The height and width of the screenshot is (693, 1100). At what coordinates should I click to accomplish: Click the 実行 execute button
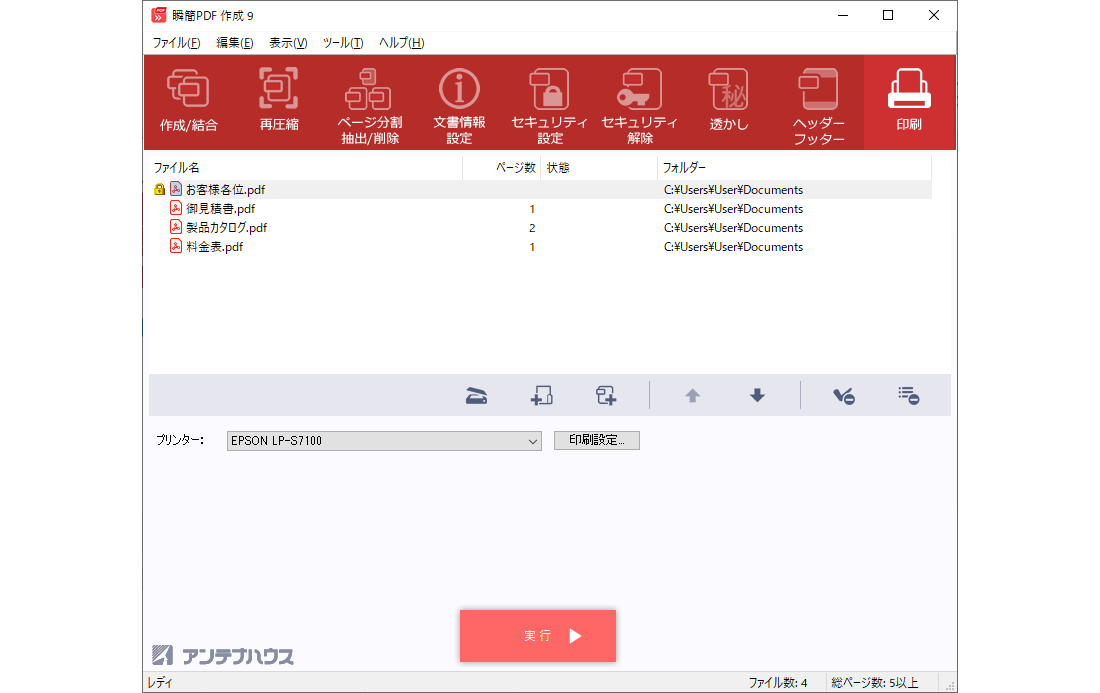538,635
